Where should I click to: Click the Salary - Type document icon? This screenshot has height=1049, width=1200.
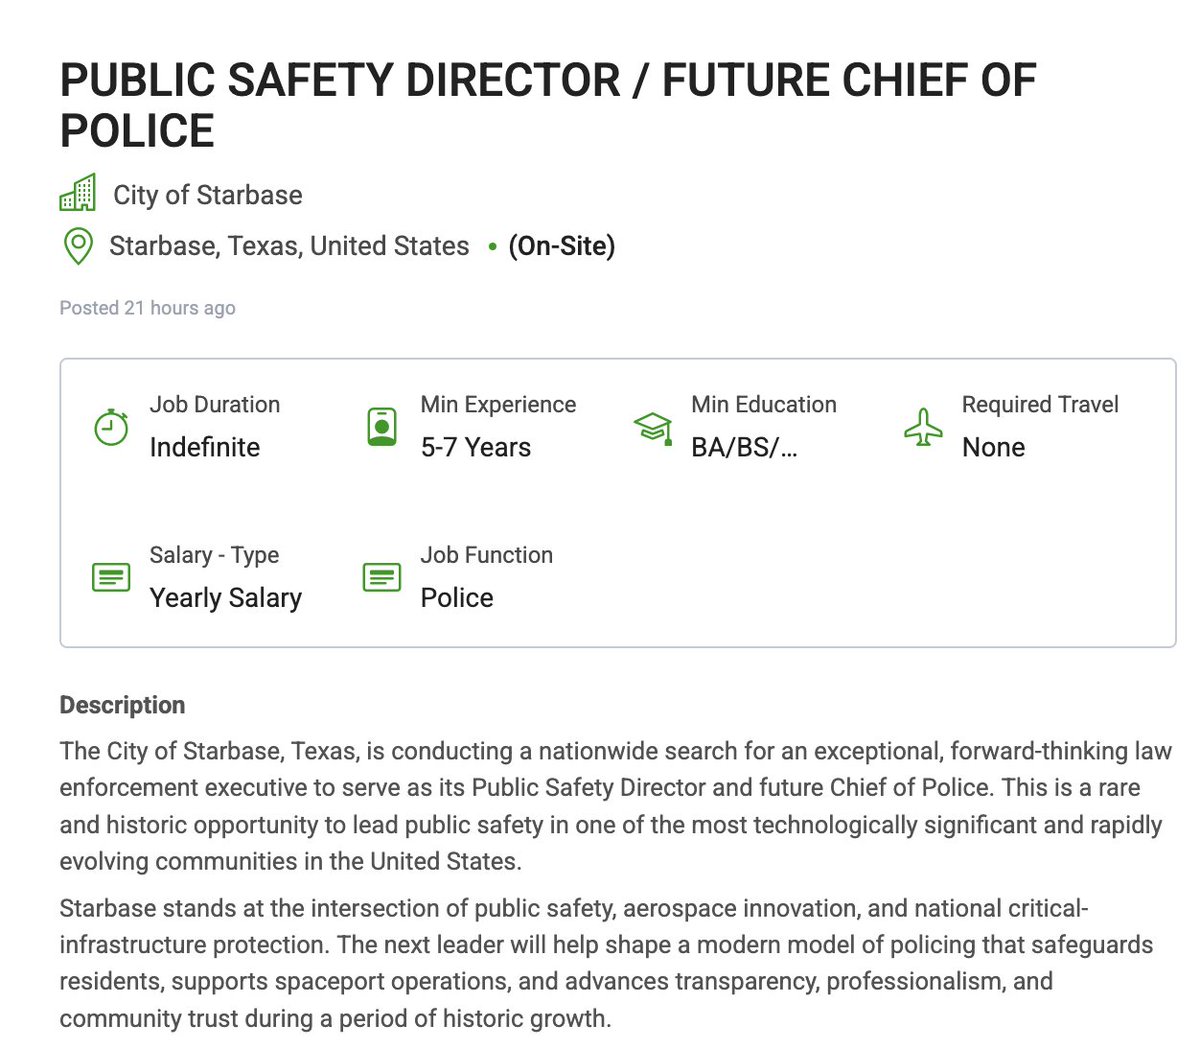(x=110, y=577)
